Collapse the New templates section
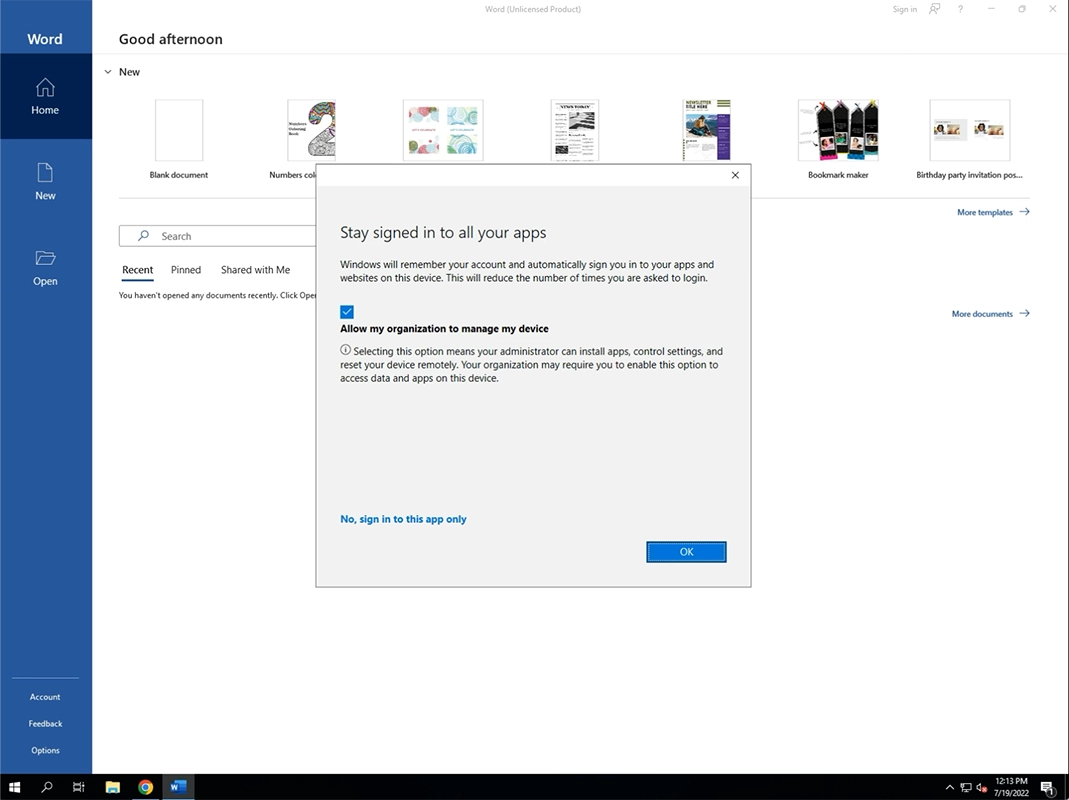 click(x=108, y=72)
